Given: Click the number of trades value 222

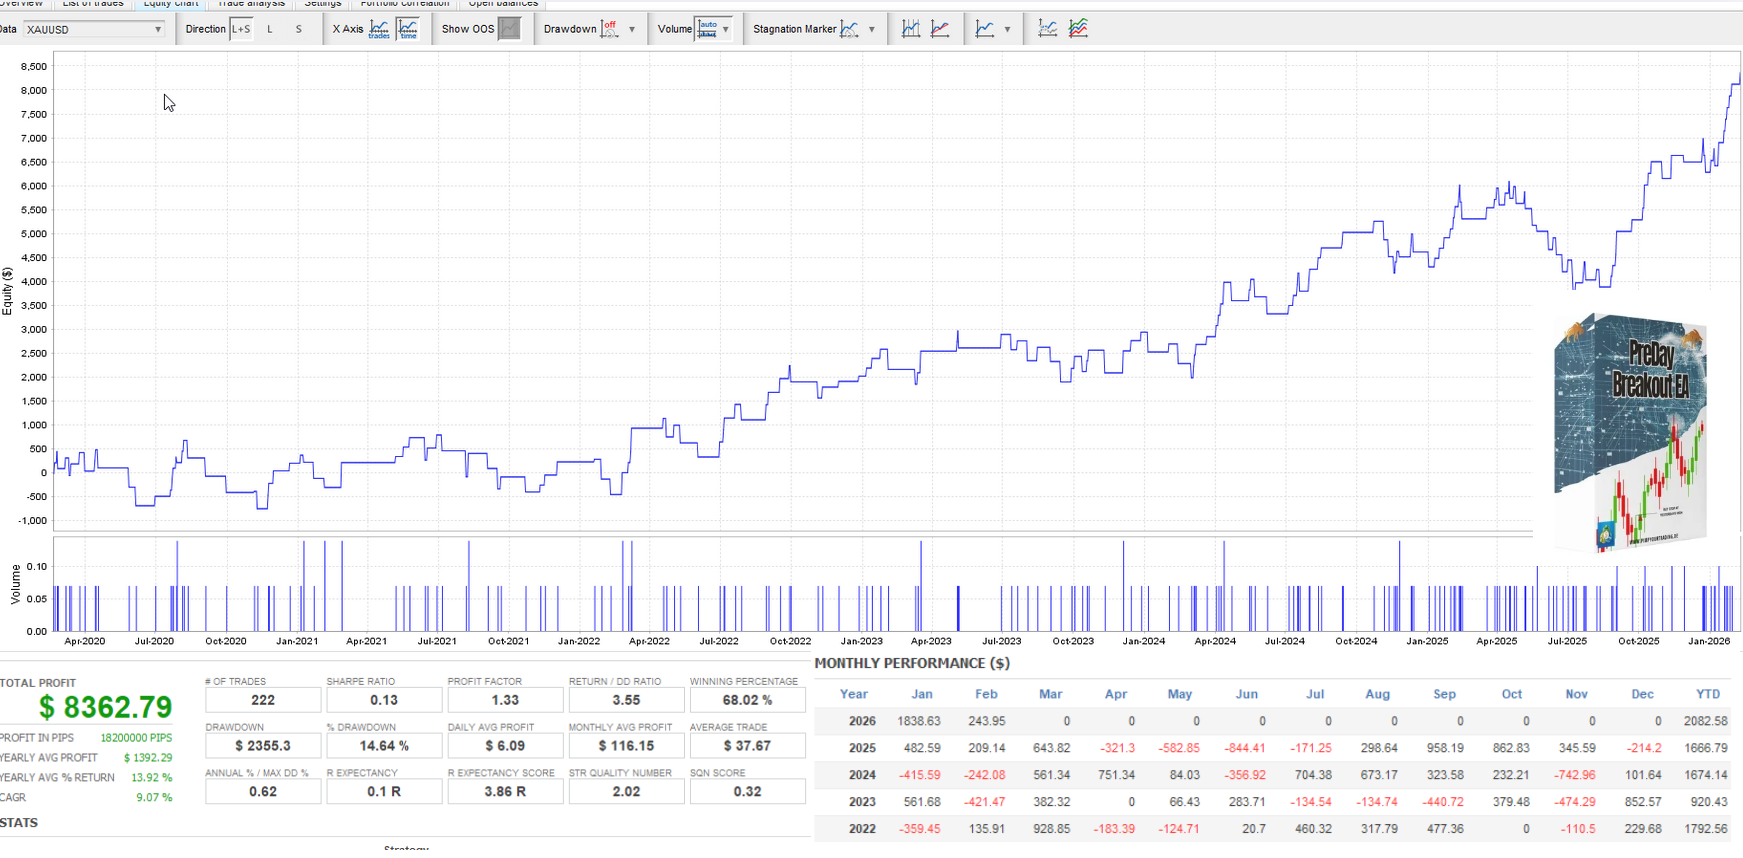Looking at the screenshot, I should click(x=263, y=700).
